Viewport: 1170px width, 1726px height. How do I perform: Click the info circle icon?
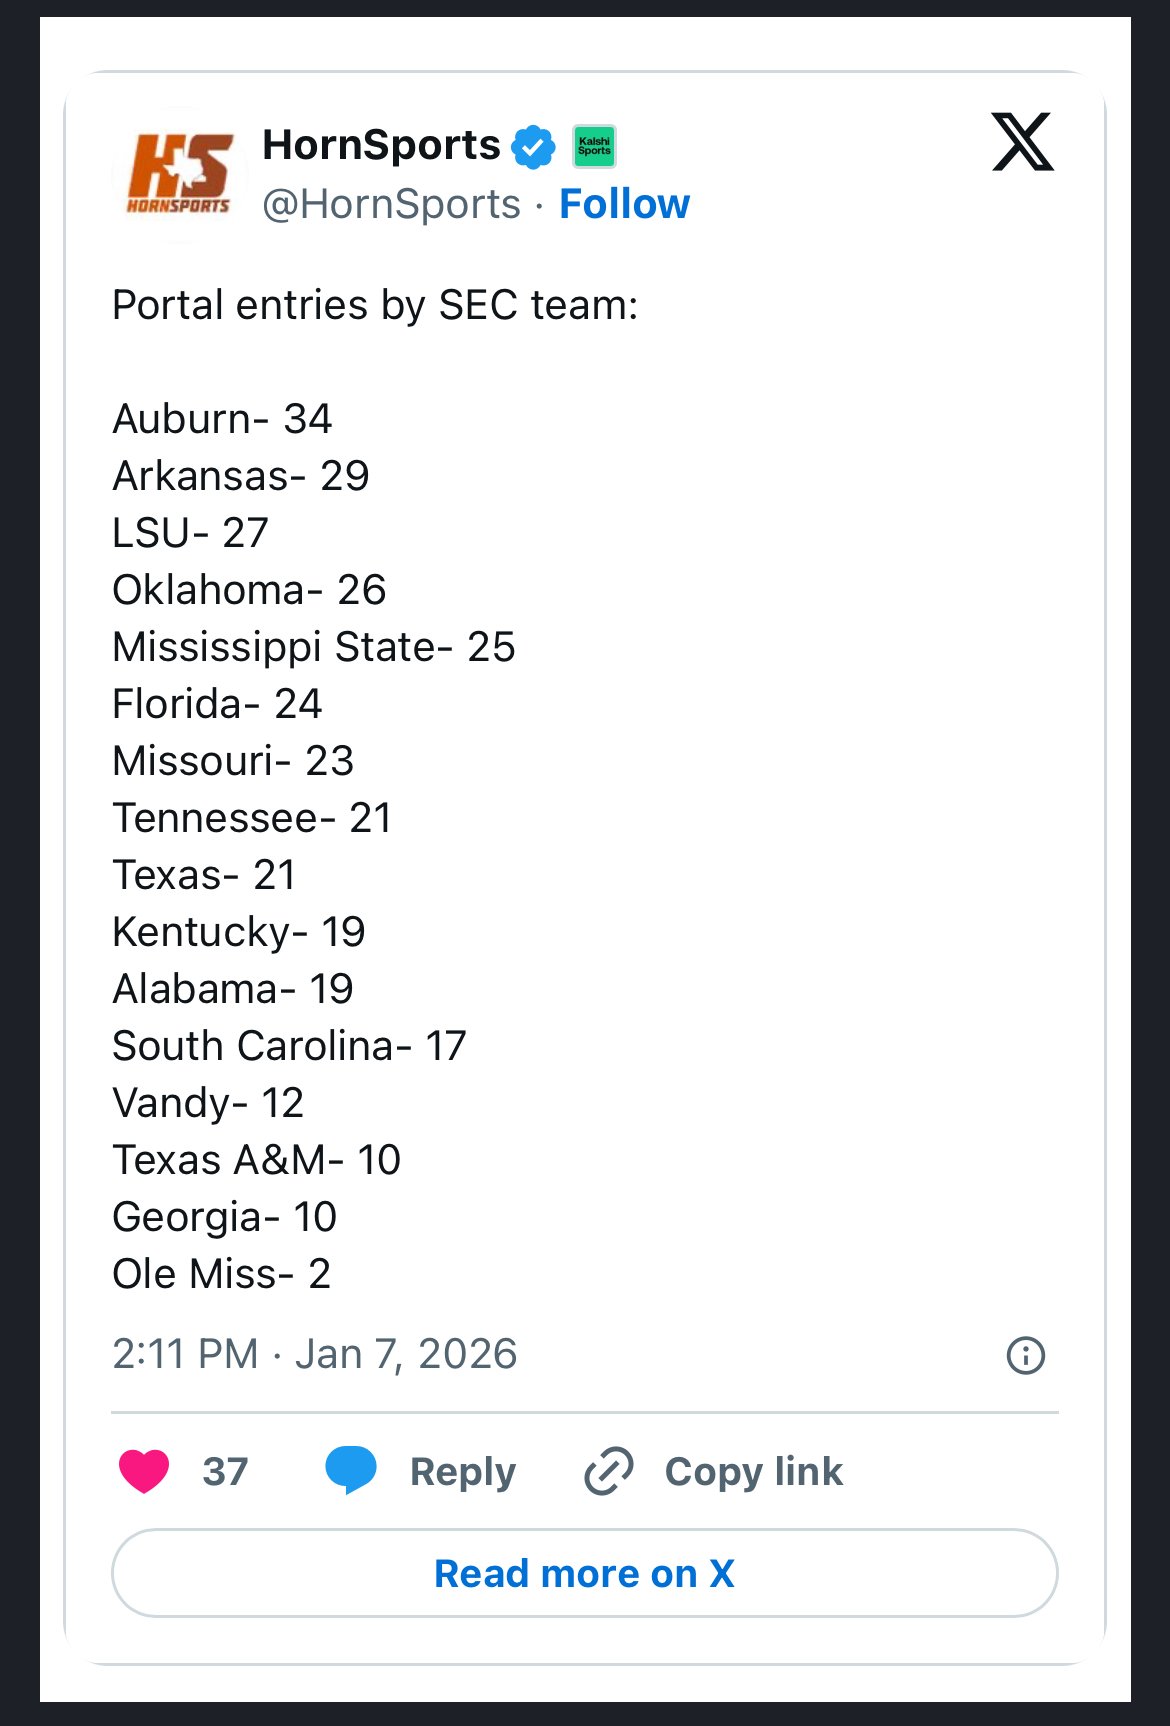(1025, 1356)
